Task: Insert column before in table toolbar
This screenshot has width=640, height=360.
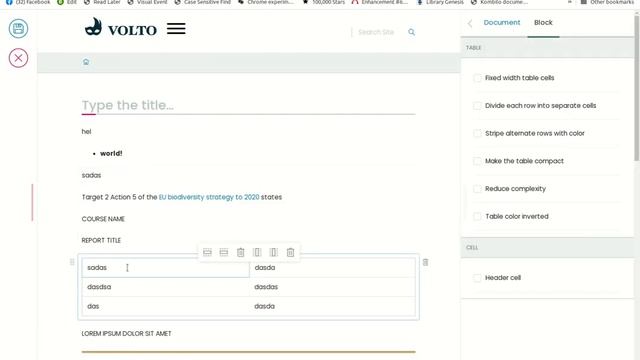Action: 257,252
